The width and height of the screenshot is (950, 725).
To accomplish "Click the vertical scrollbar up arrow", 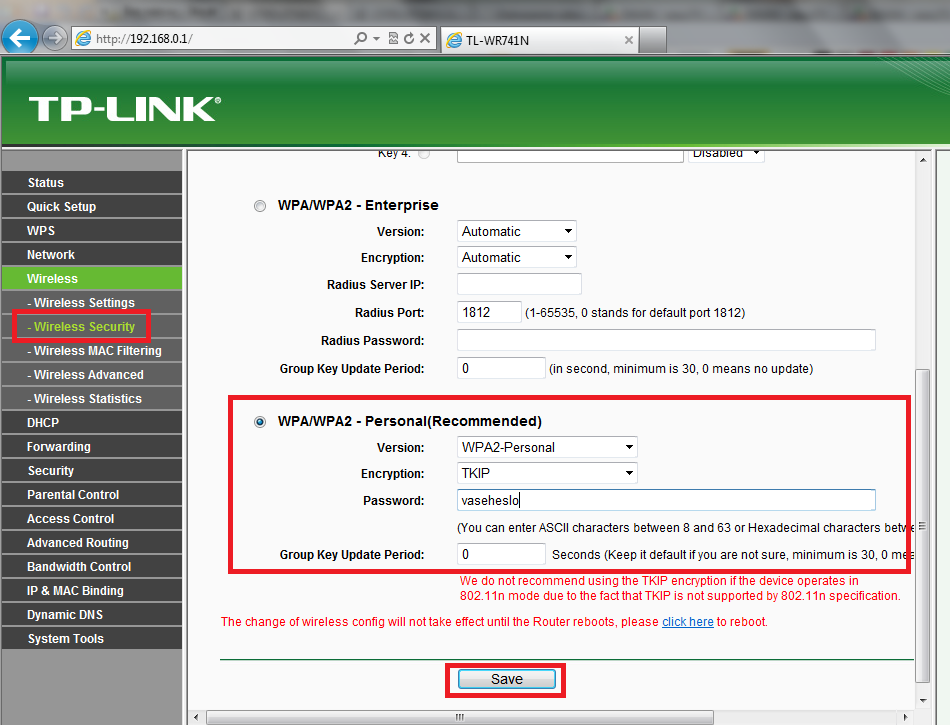I will coord(923,161).
